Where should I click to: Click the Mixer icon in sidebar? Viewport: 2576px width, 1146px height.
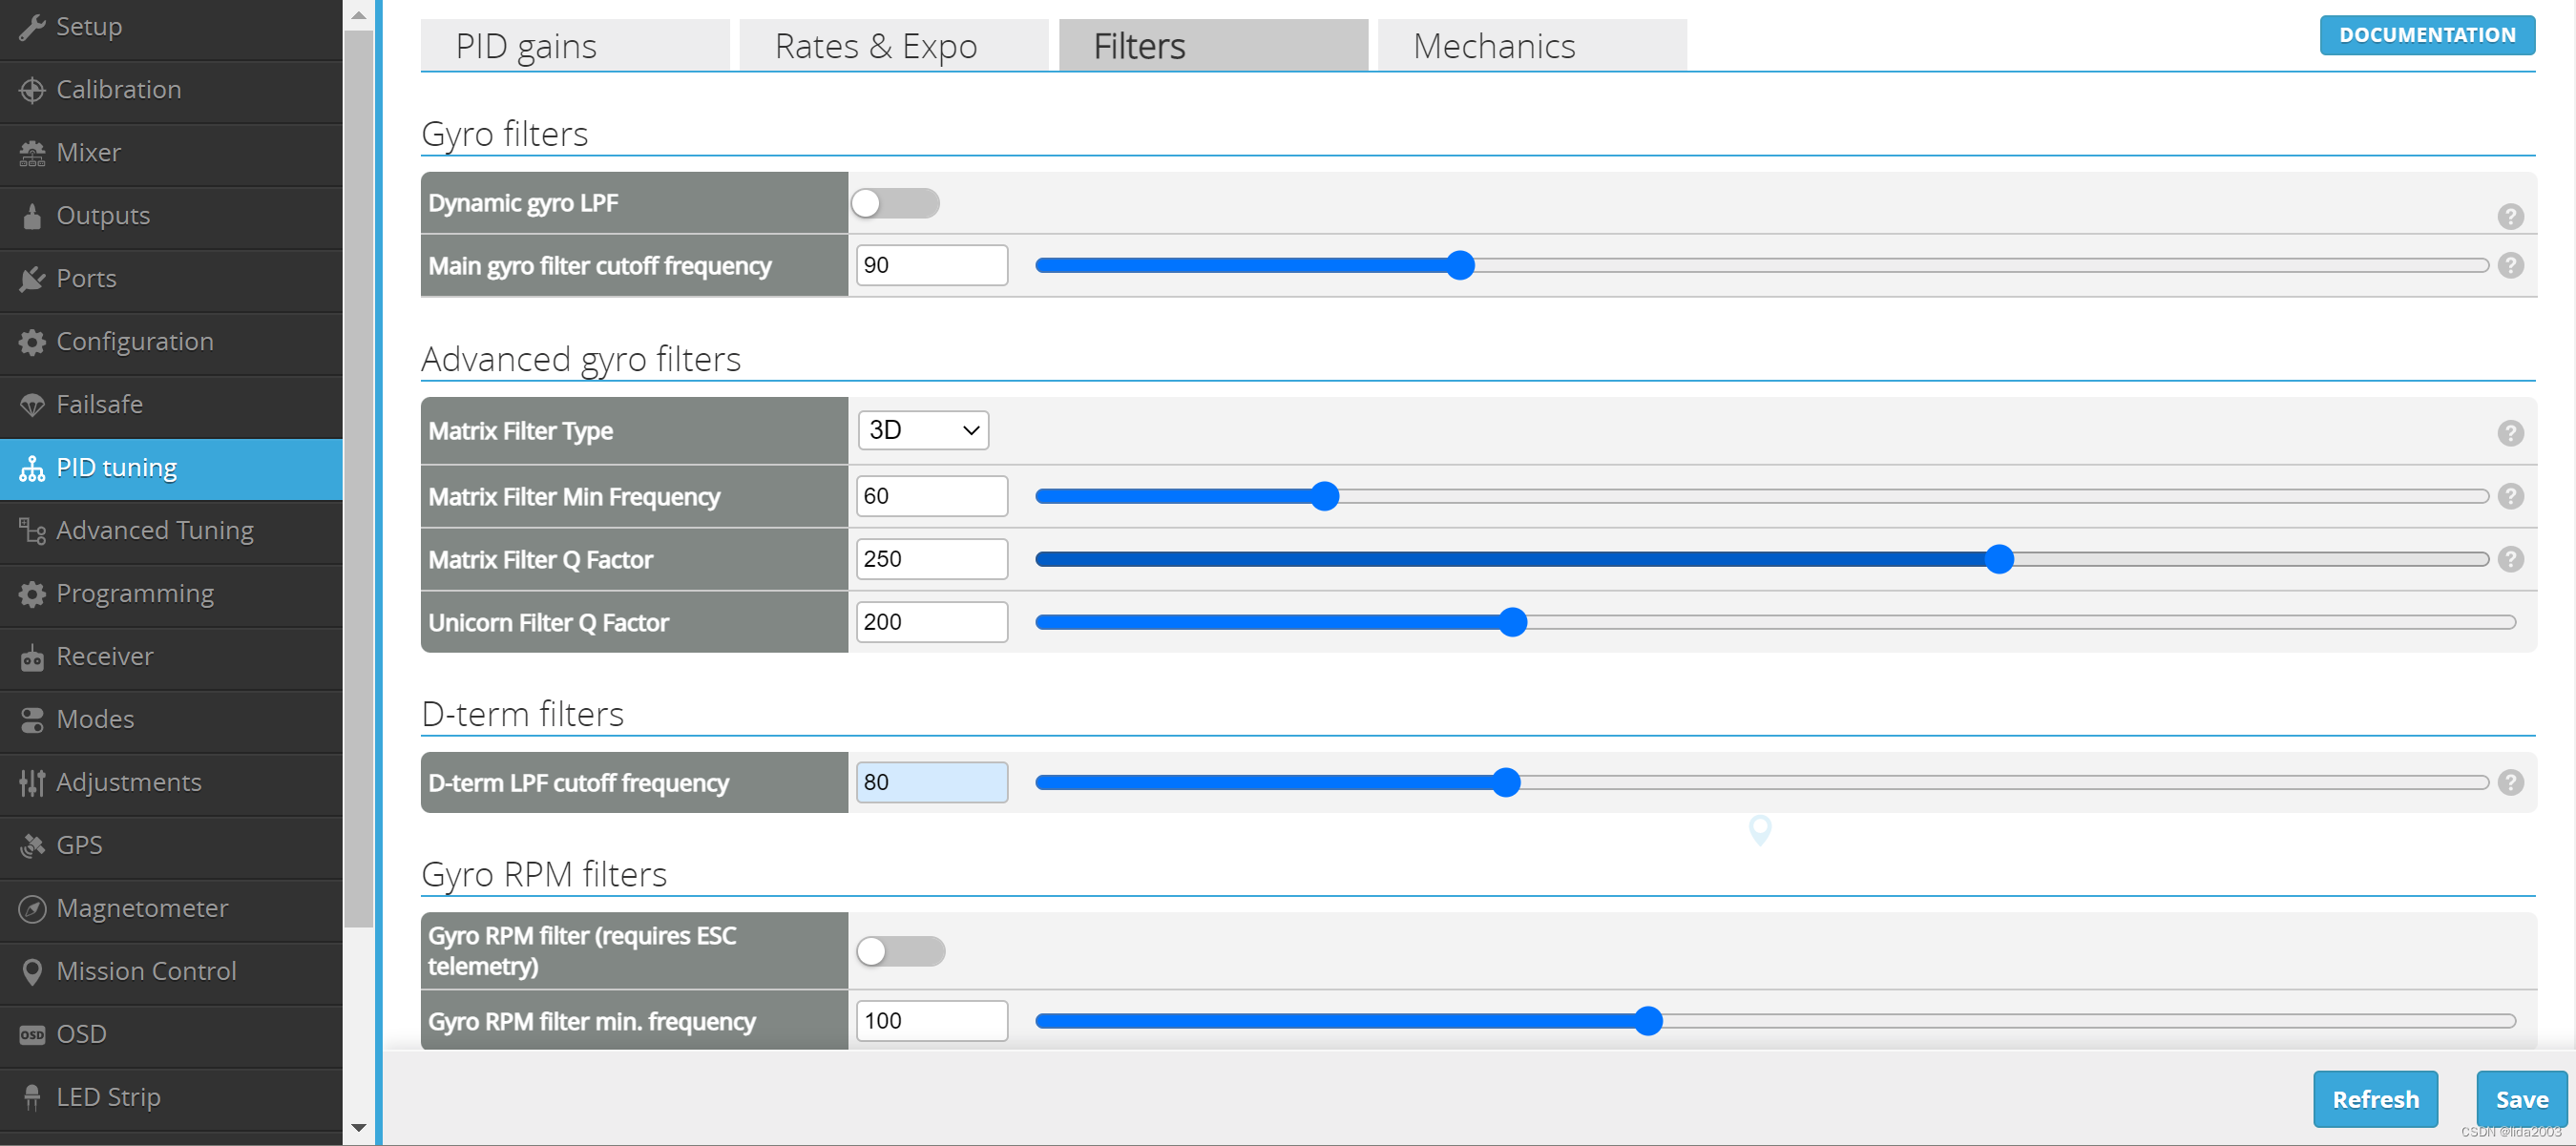tap(32, 153)
